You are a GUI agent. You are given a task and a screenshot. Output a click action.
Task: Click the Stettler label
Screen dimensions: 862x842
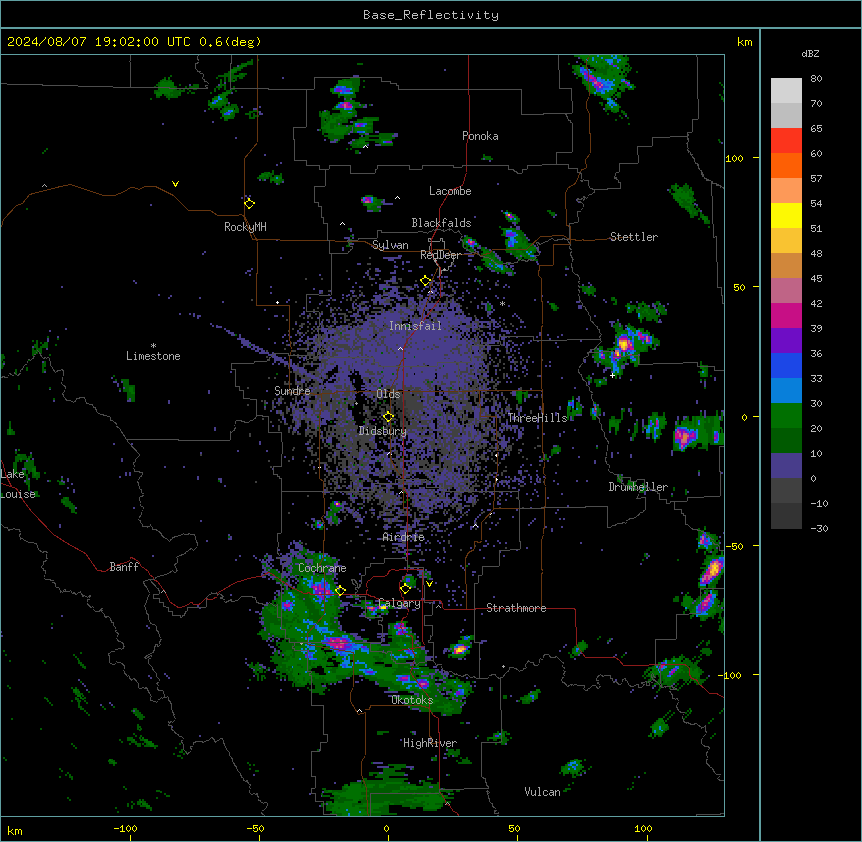pyautogui.click(x=634, y=237)
